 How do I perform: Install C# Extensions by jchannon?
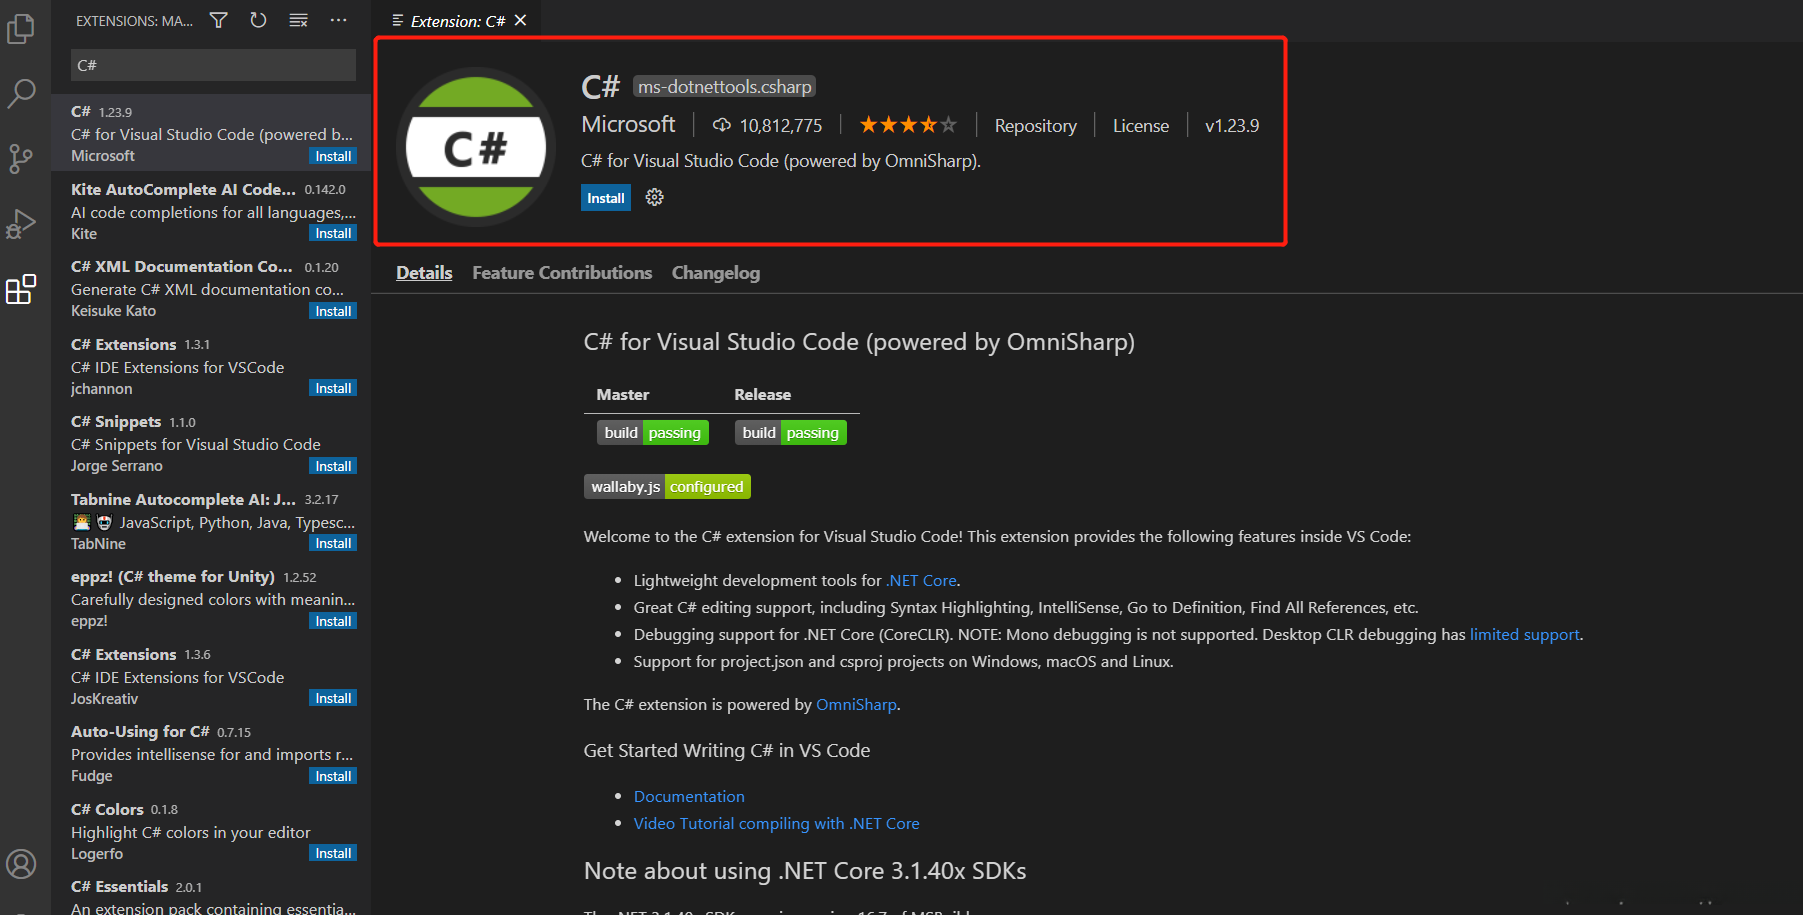(333, 388)
